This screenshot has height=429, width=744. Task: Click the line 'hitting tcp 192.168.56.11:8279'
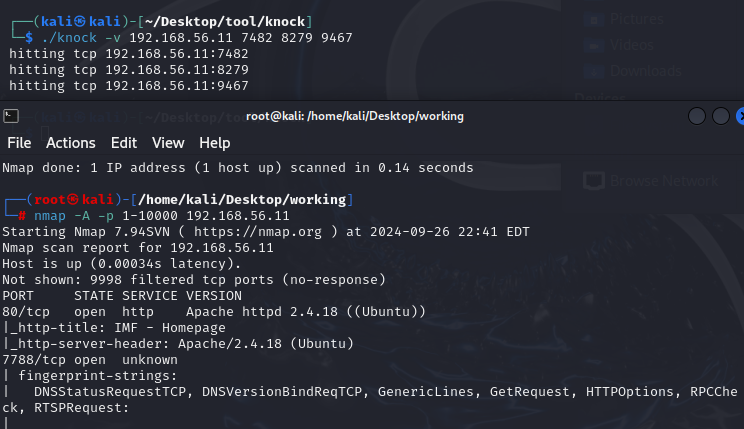[129, 70]
